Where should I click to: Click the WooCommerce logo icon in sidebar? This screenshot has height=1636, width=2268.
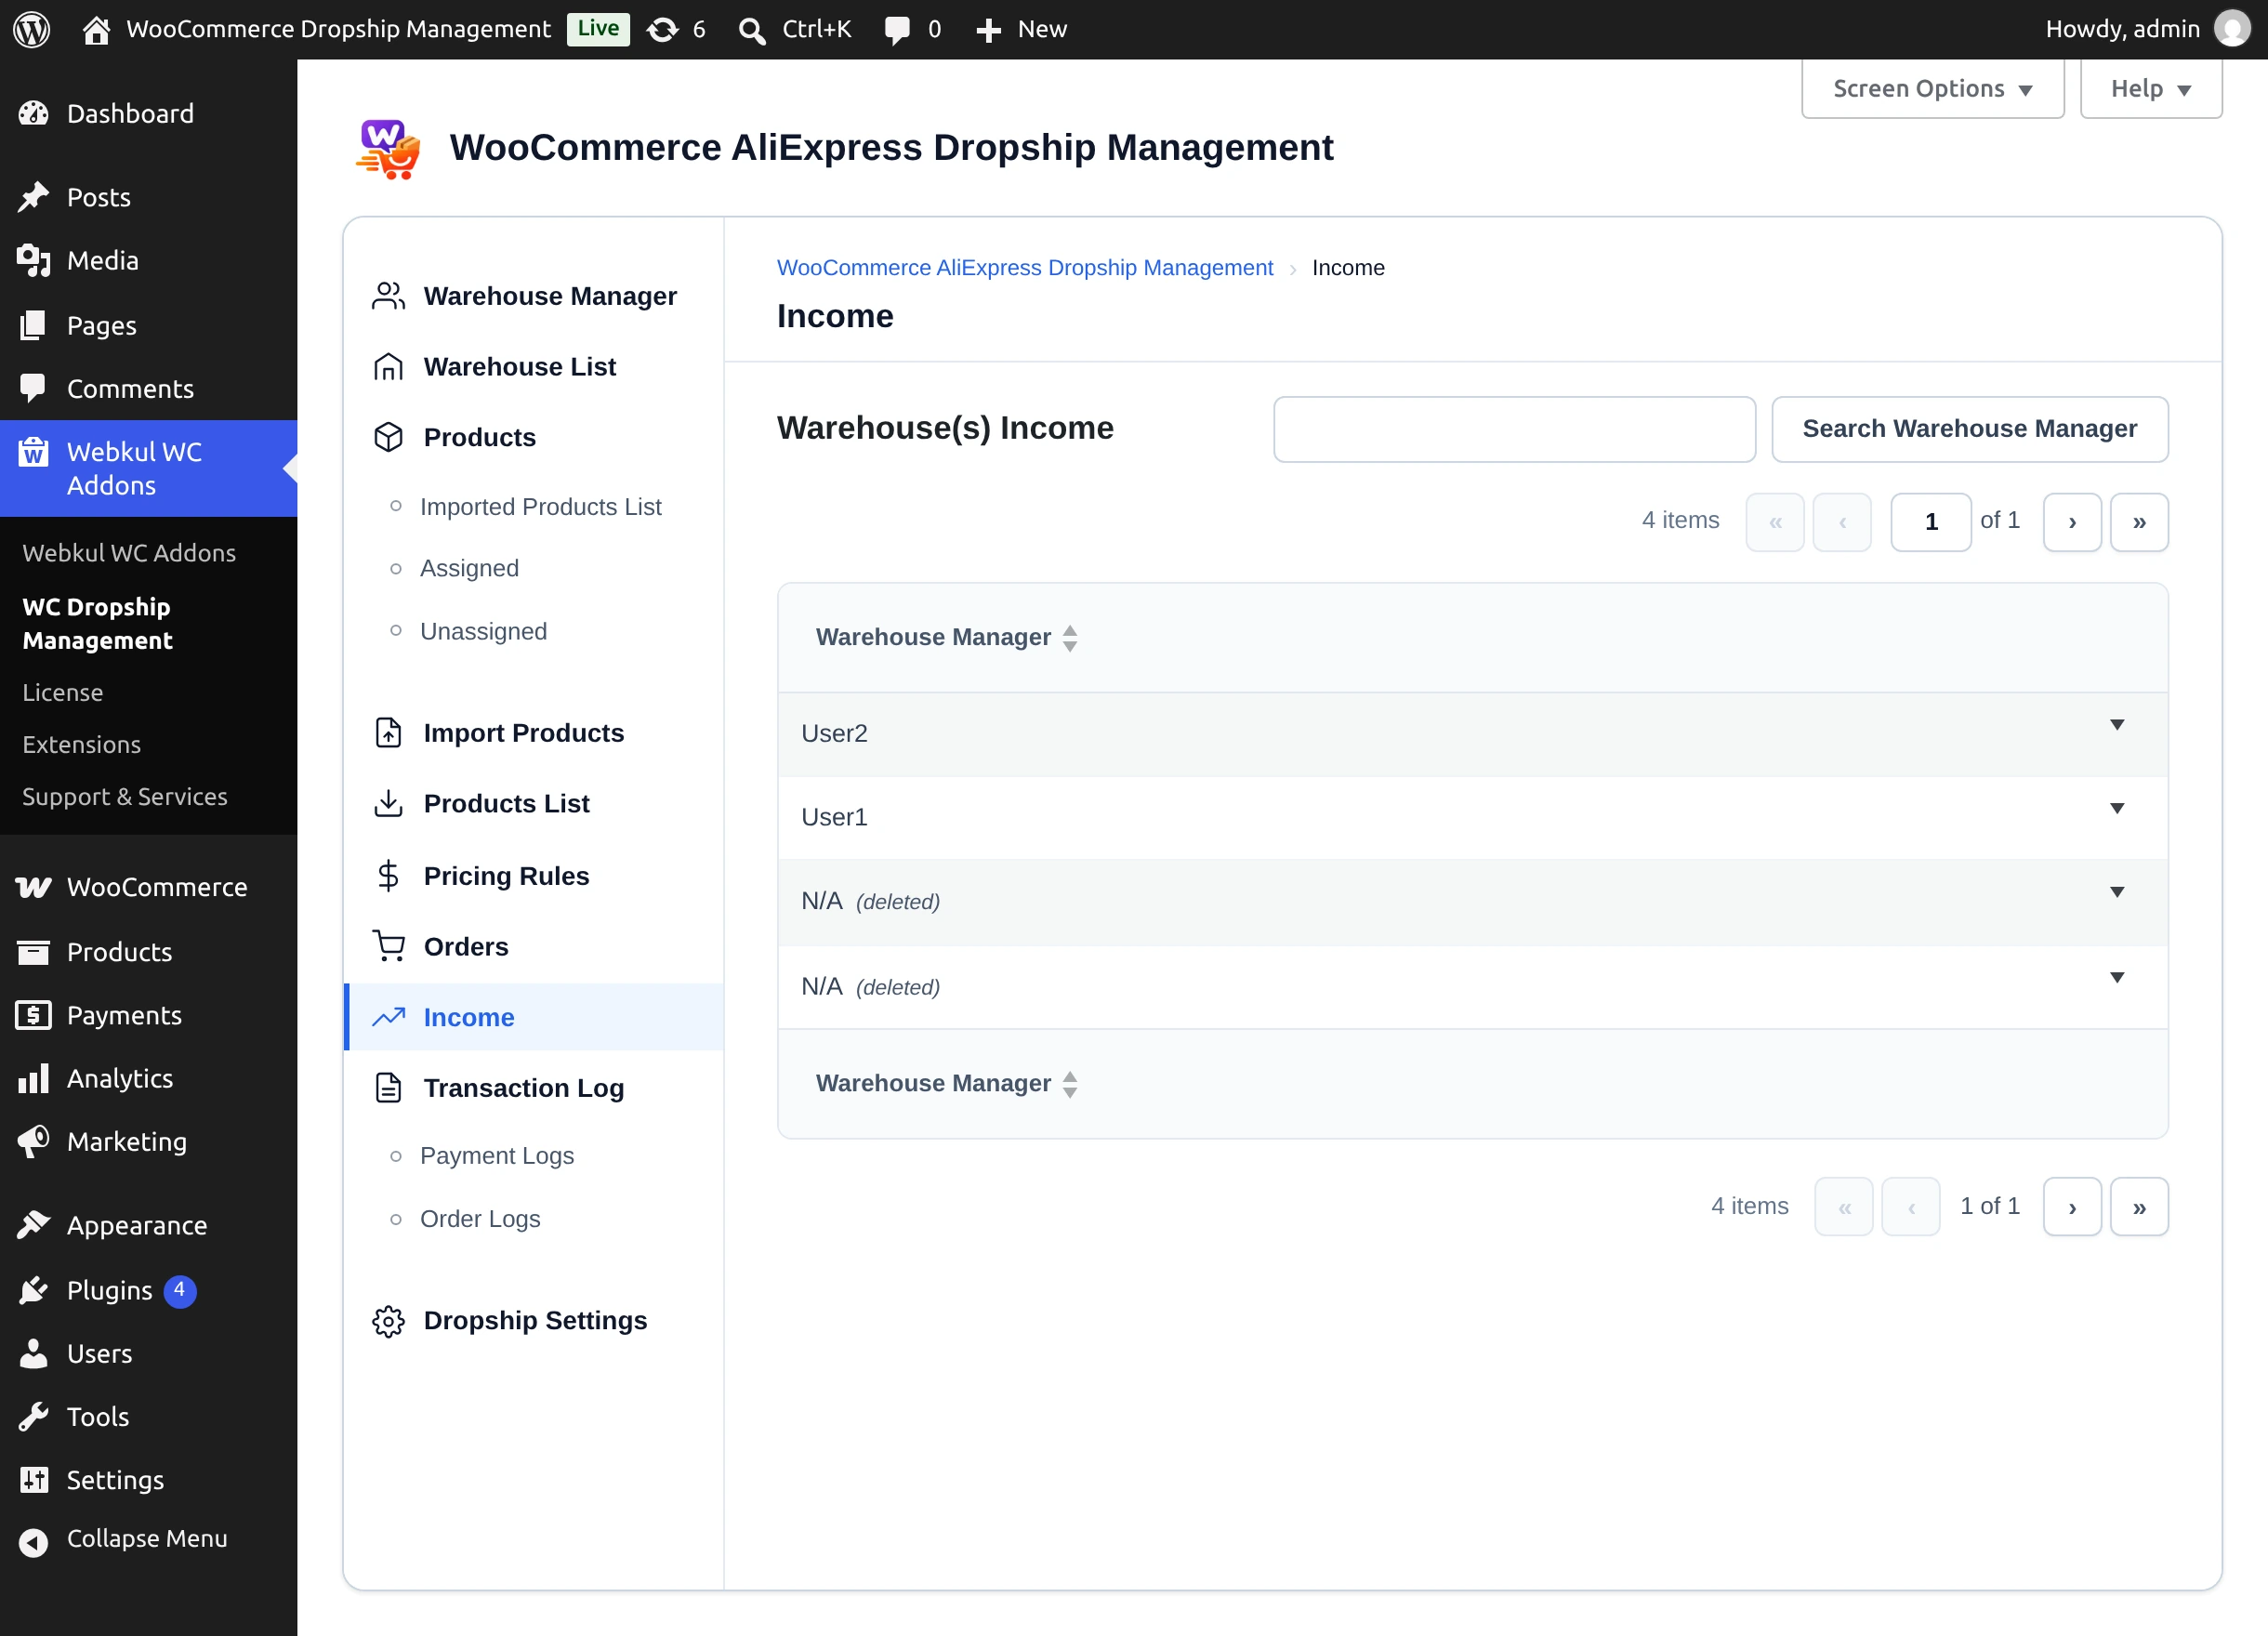coord(33,887)
